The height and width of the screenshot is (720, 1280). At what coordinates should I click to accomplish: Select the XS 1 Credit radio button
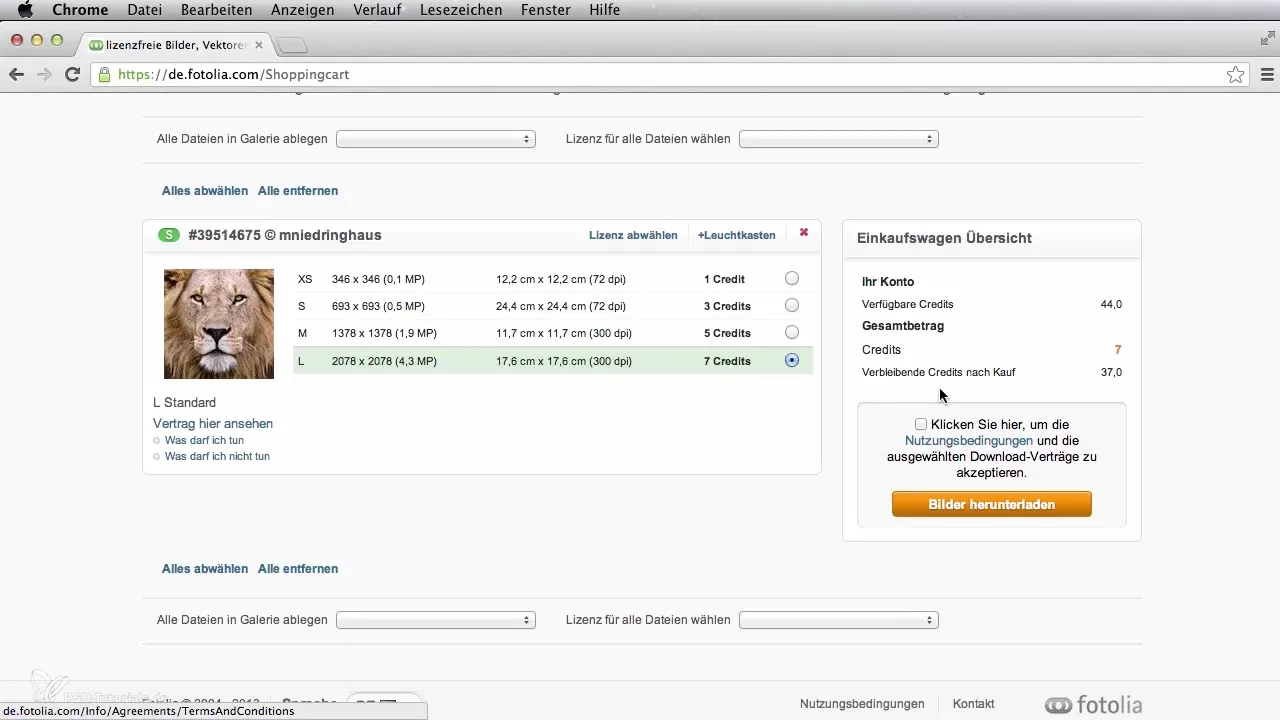(792, 279)
